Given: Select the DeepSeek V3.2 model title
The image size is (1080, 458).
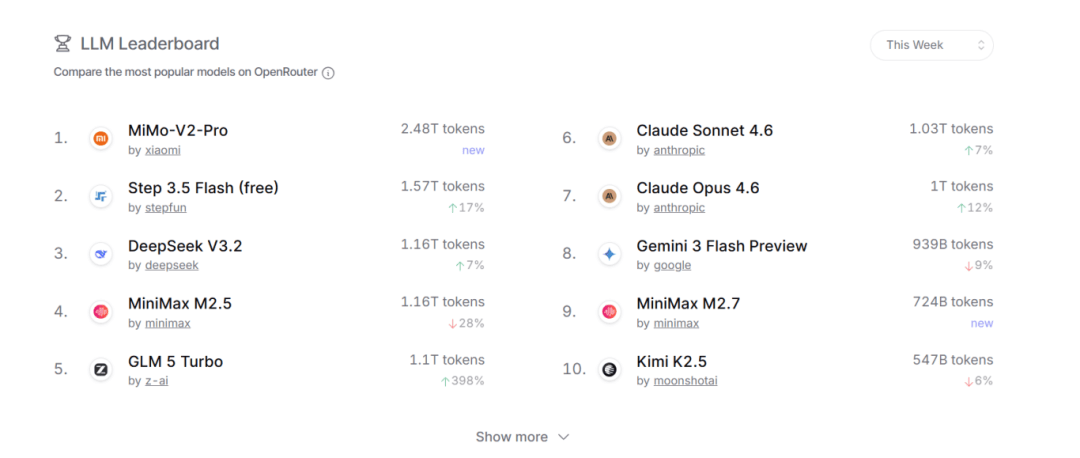Looking at the screenshot, I should click(x=185, y=246).
